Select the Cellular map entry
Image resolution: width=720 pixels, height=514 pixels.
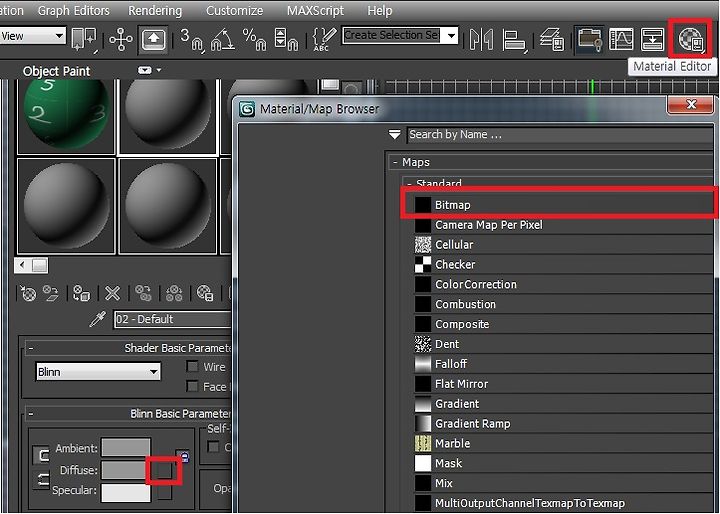click(563, 244)
